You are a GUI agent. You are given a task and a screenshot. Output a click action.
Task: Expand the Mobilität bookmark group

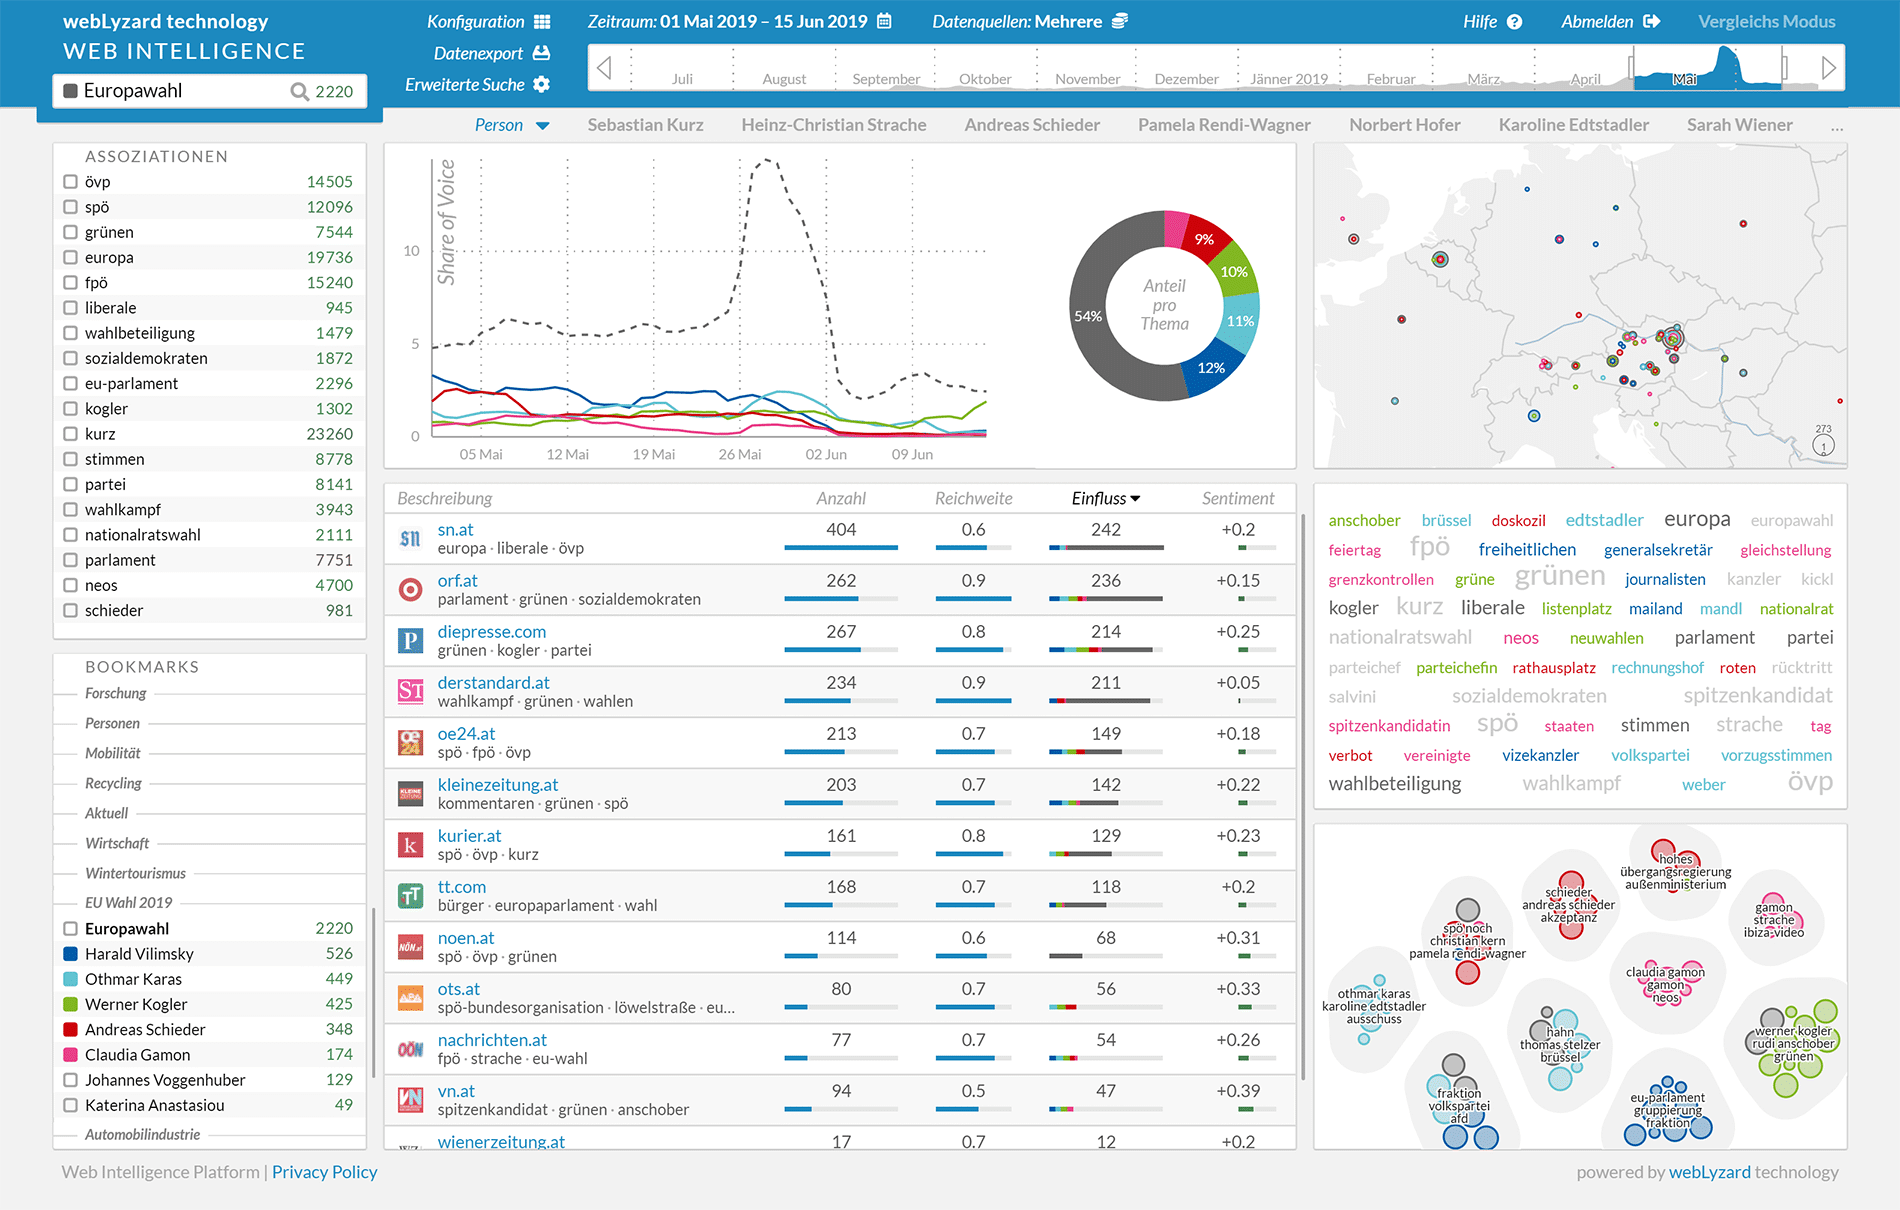tap(113, 753)
